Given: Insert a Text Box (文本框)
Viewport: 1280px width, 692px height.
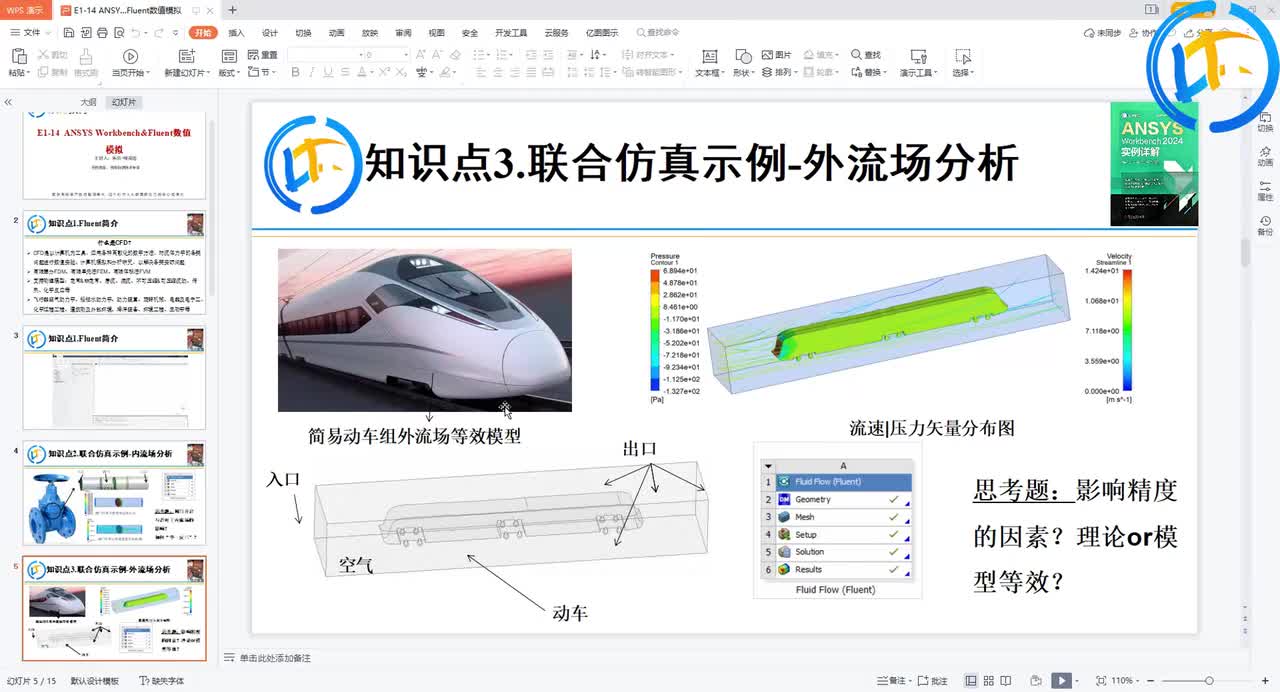Looking at the screenshot, I should click(x=709, y=62).
